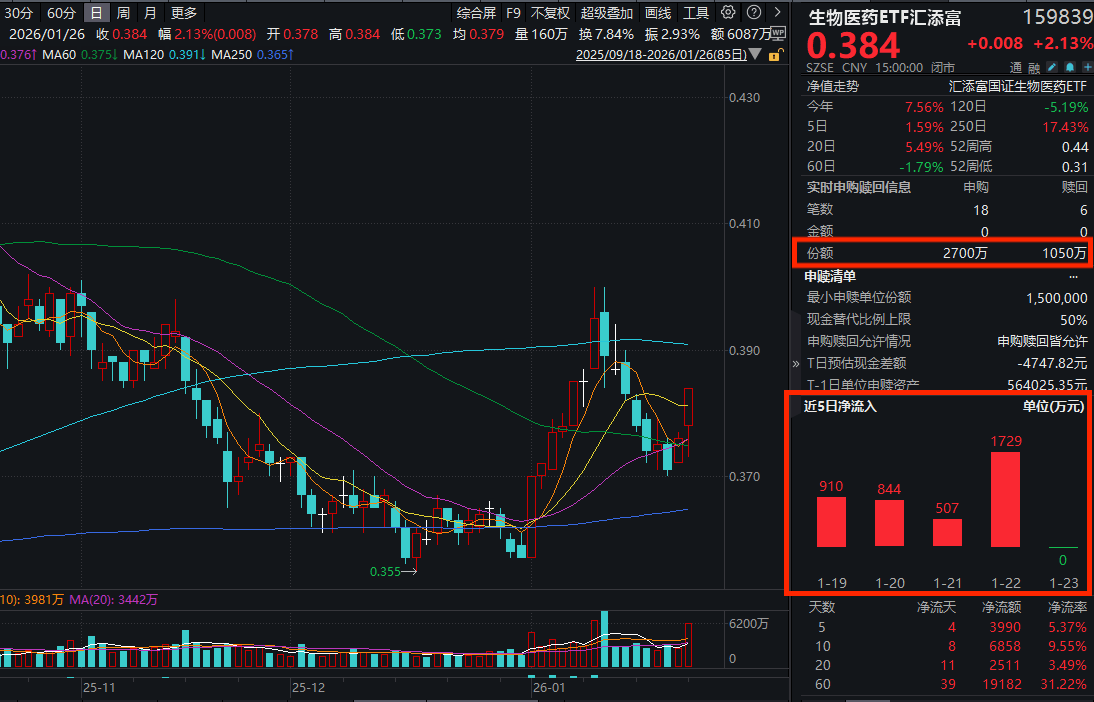1094x702 pixels.
Task: Expand the 更多 timeframe options
Action: coord(184,13)
